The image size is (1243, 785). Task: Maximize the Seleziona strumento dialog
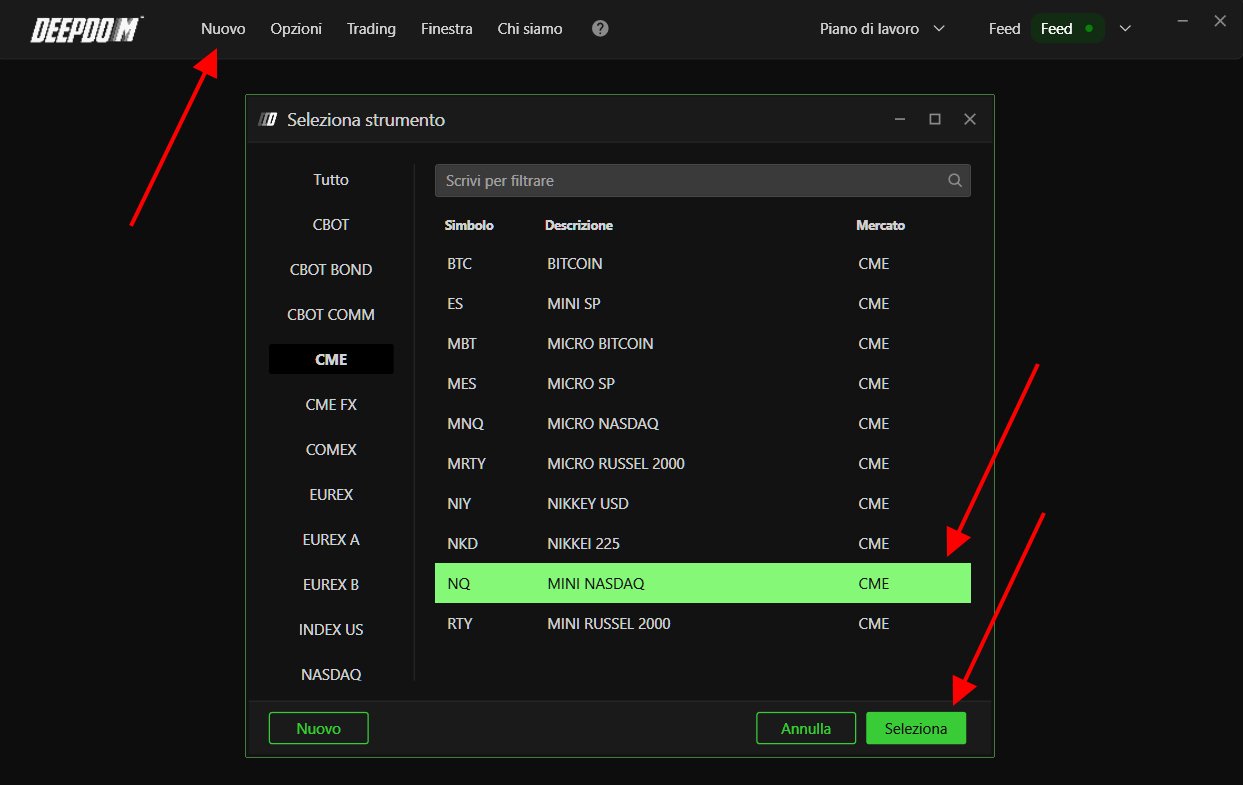935,119
